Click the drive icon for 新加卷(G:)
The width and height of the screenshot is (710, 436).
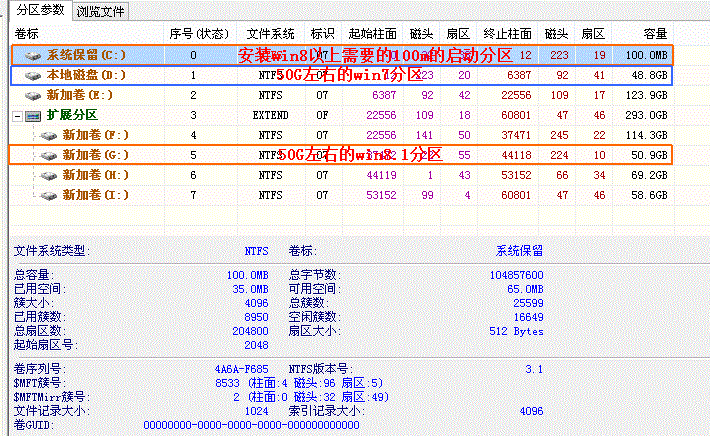(x=48, y=155)
